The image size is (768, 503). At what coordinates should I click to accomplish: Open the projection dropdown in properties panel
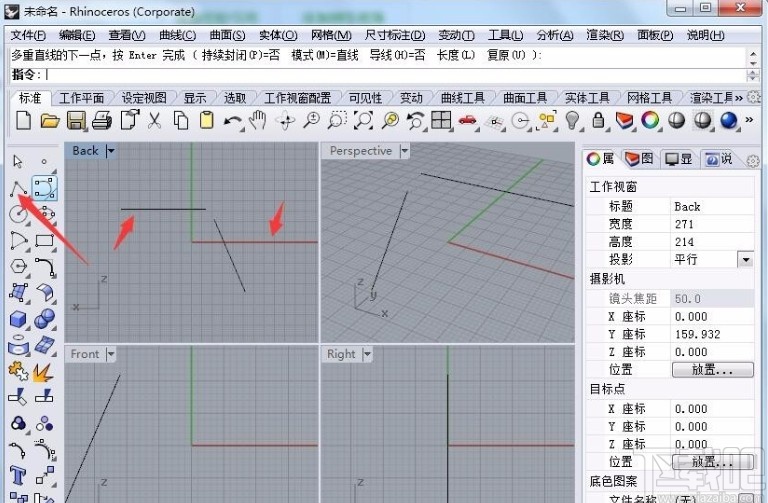click(x=745, y=259)
